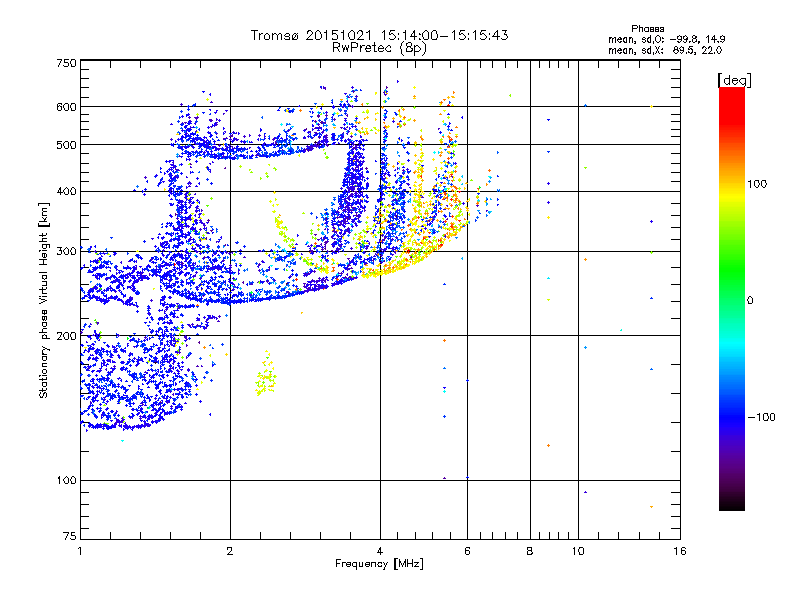Click y-axis tick label '750'
The width and height of the screenshot is (800, 600).
[66, 63]
